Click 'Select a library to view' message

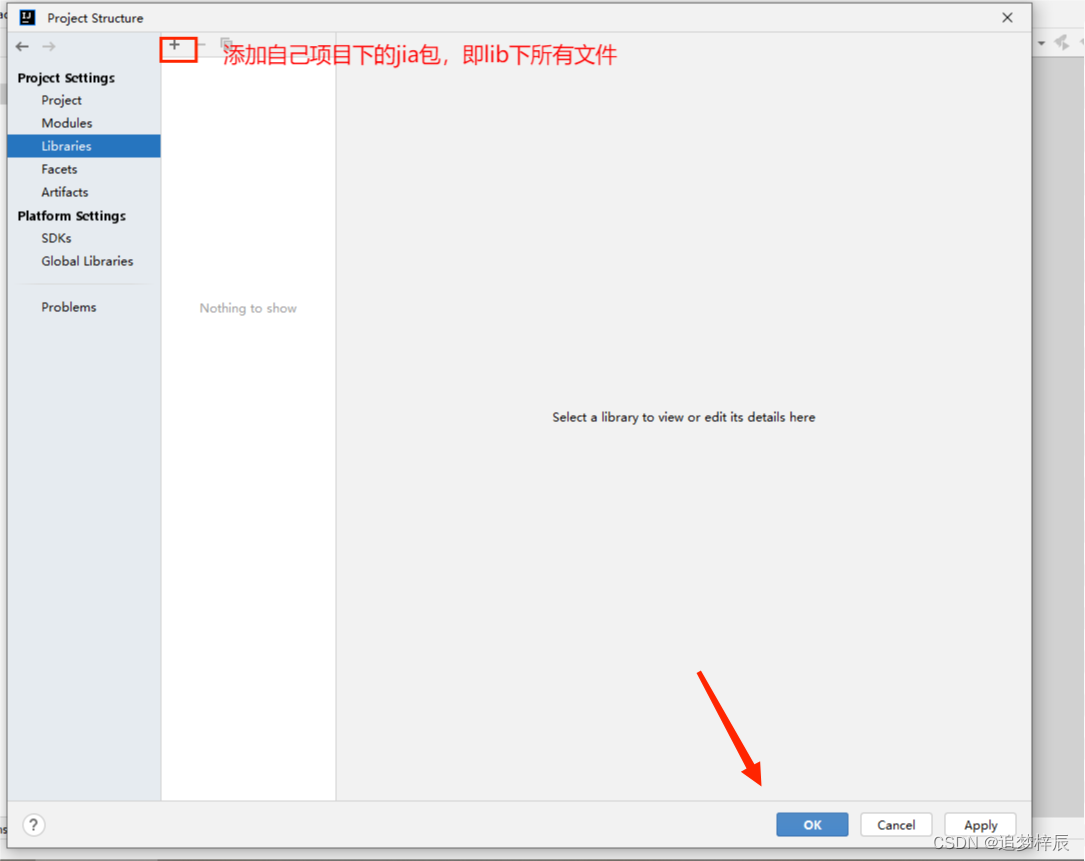click(684, 417)
